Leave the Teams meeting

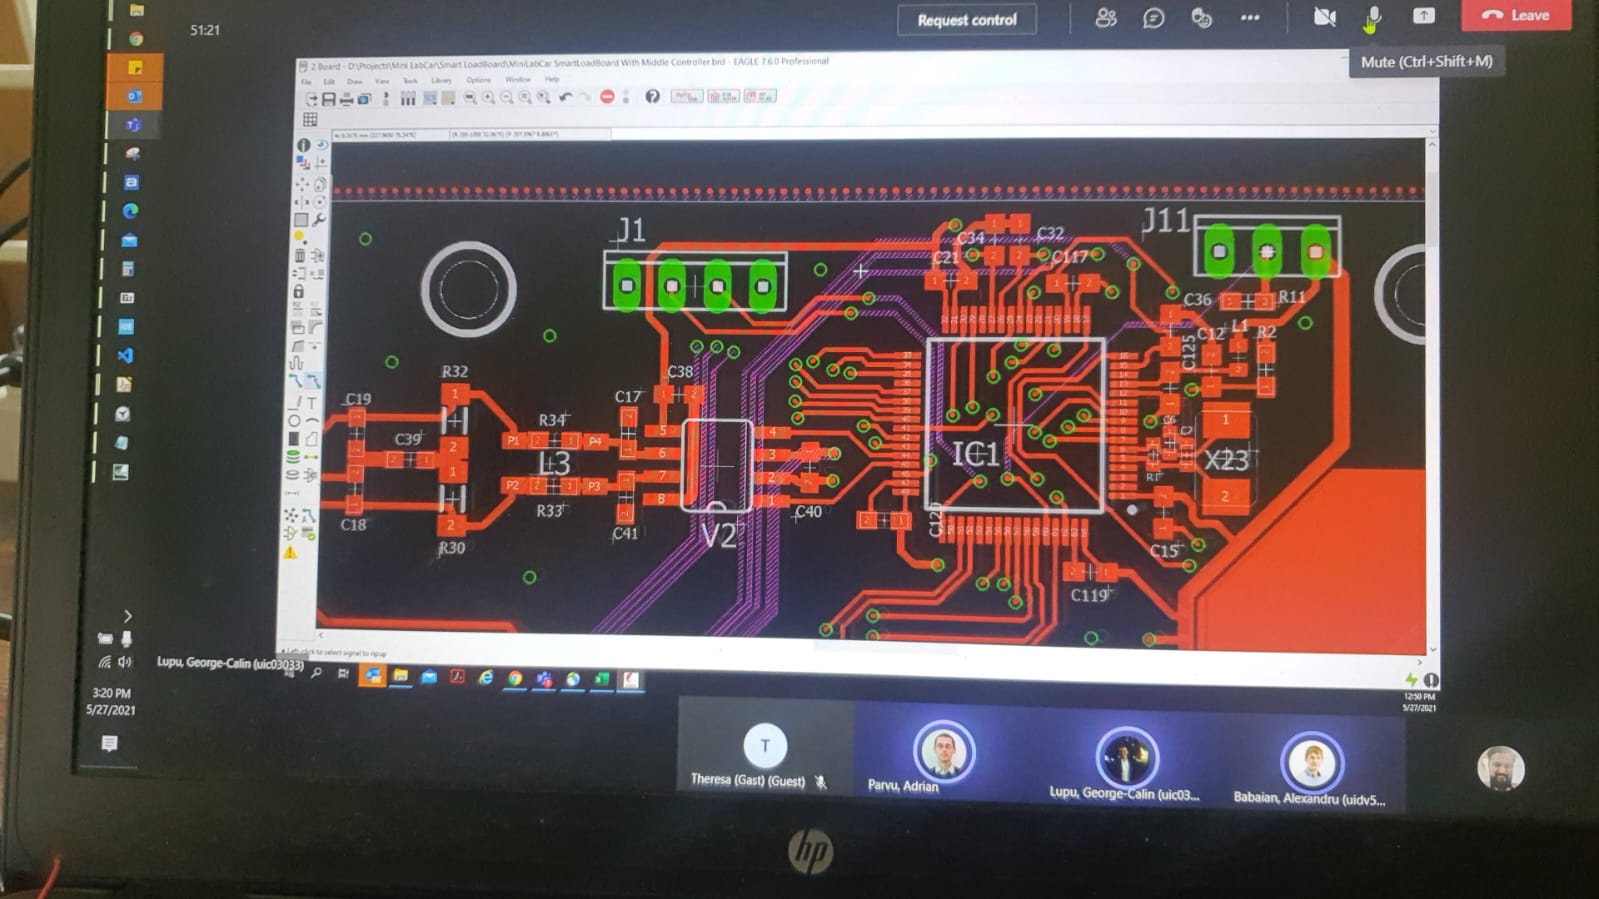[1516, 15]
